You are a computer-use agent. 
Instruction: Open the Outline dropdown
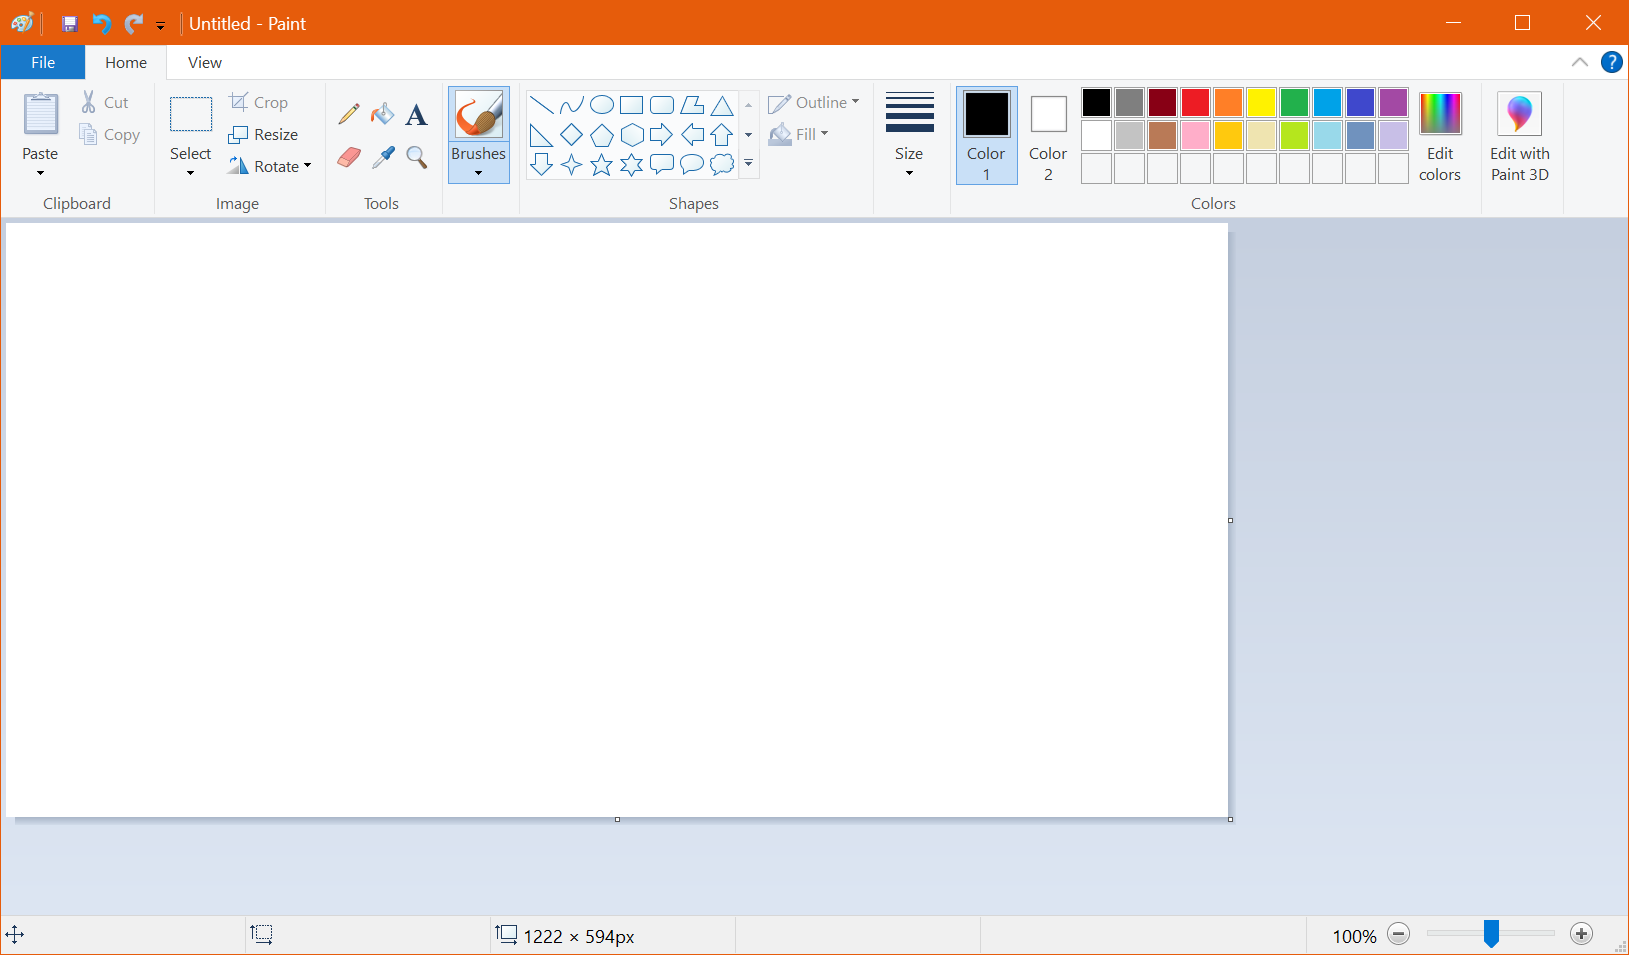tap(814, 103)
